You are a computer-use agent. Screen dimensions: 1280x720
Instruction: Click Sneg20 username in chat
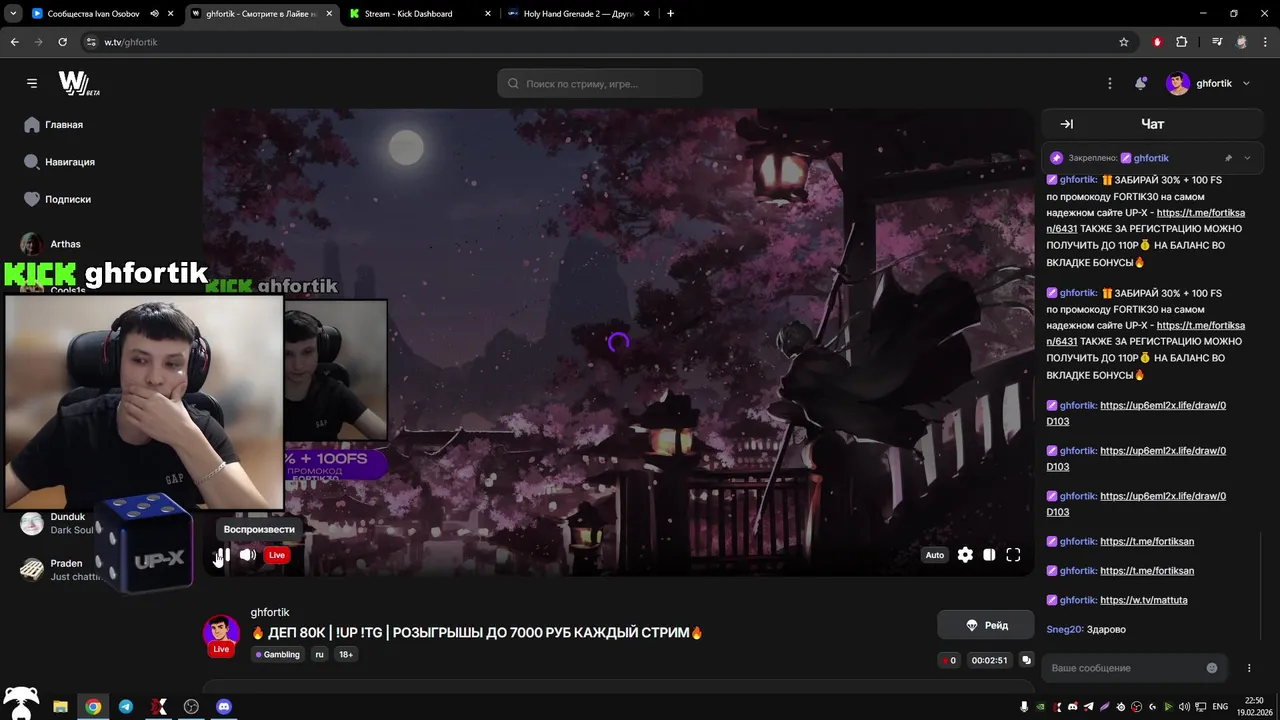[x=1063, y=629]
